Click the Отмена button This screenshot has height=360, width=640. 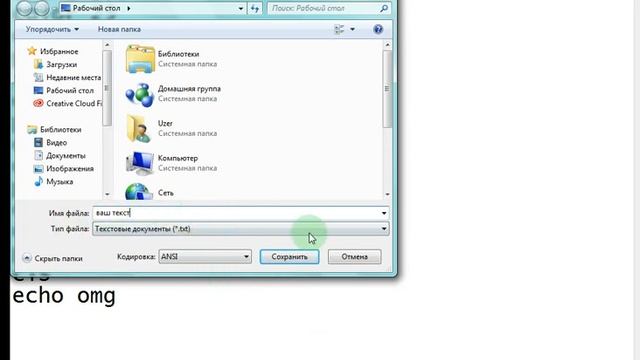coord(354,257)
